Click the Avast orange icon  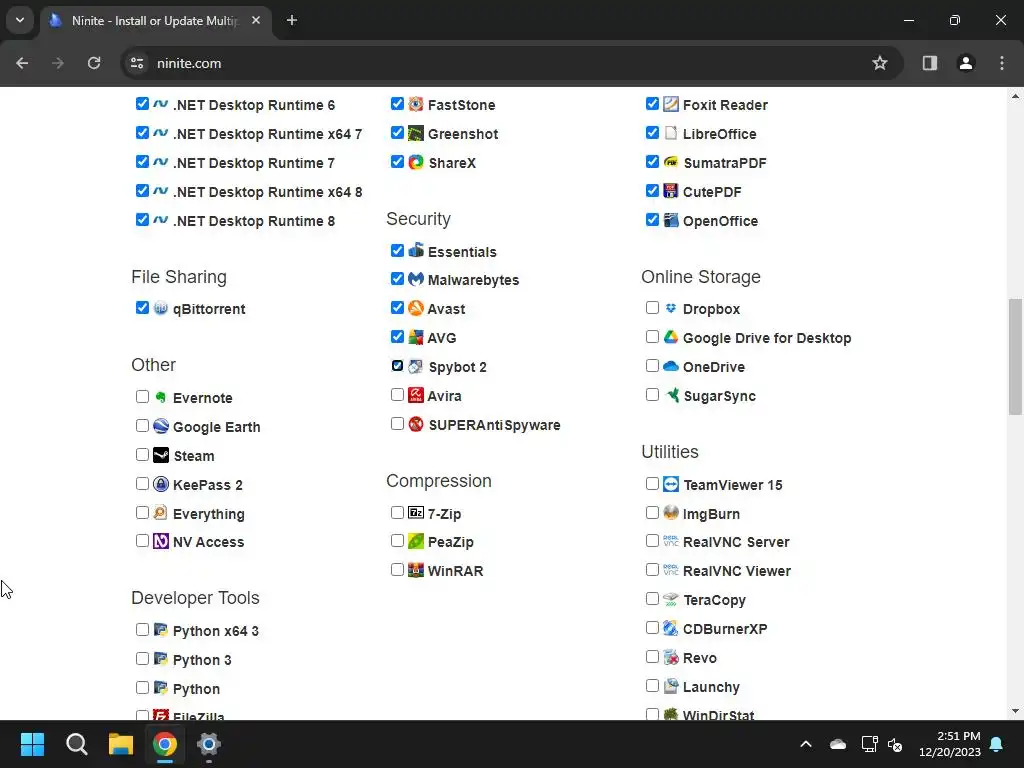coord(416,308)
